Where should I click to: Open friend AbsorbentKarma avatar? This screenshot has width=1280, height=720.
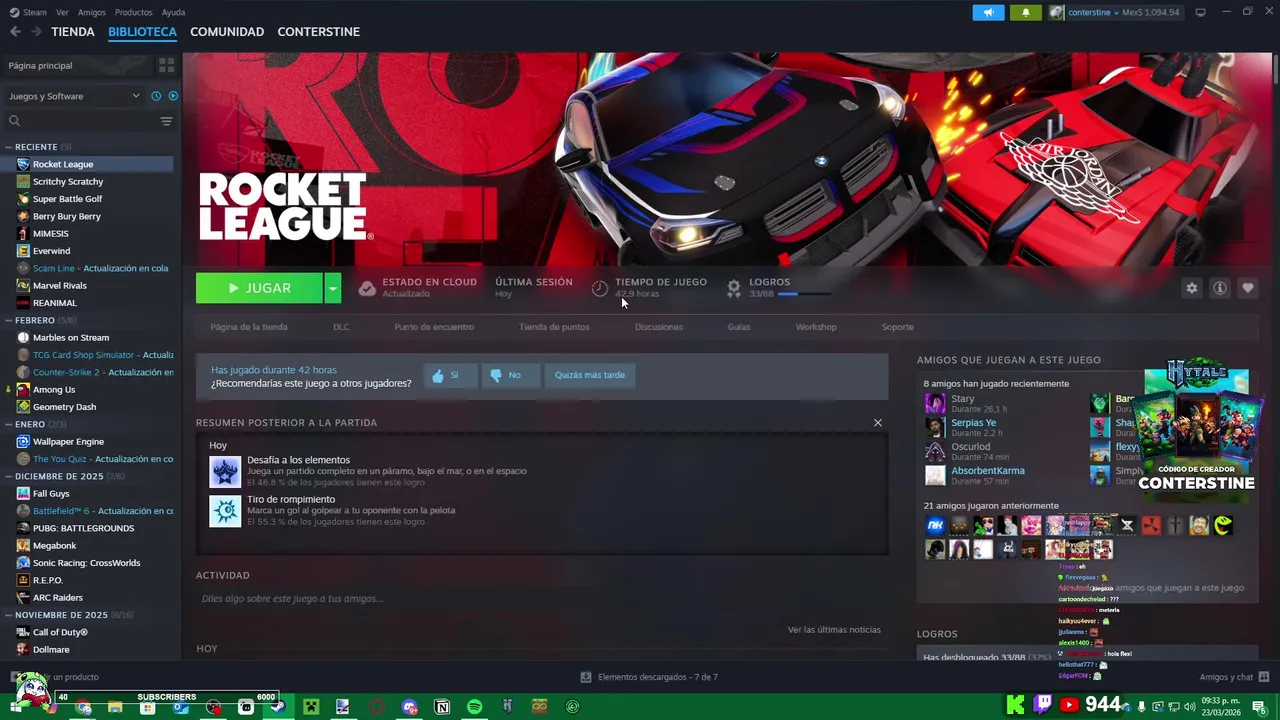935,475
